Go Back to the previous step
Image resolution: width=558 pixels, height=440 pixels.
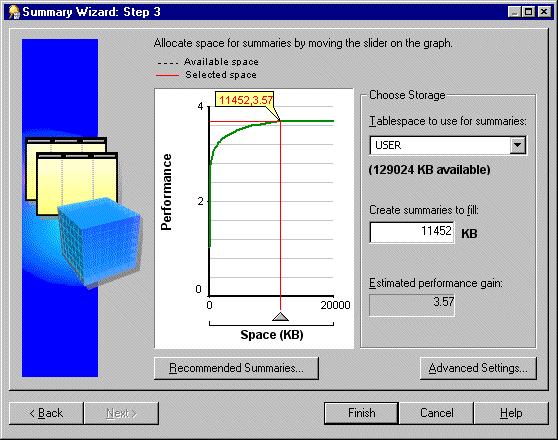click(46, 413)
